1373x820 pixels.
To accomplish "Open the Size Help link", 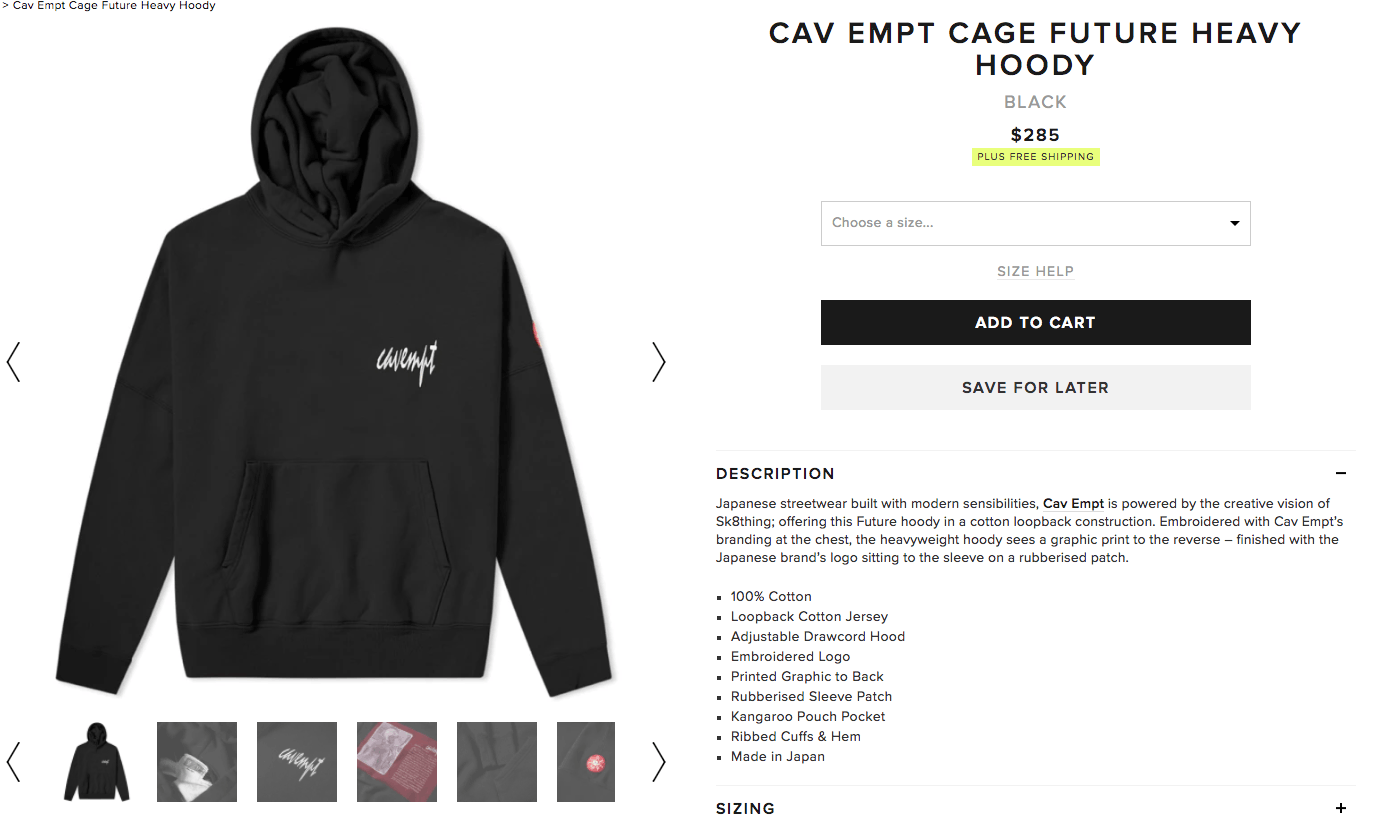I will click(x=1035, y=271).
